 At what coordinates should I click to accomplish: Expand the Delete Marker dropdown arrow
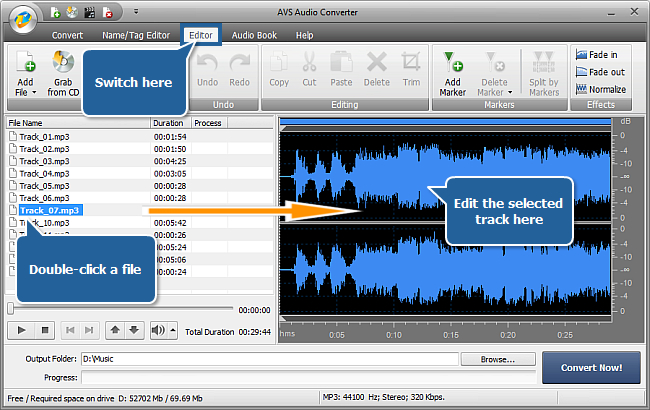(510, 92)
